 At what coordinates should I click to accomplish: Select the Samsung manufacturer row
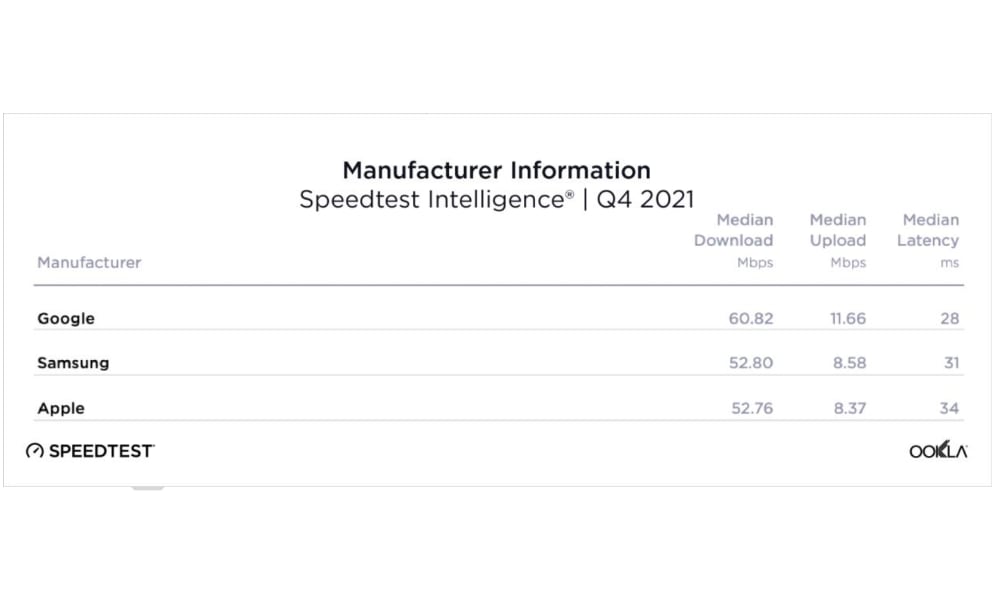(499, 363)
